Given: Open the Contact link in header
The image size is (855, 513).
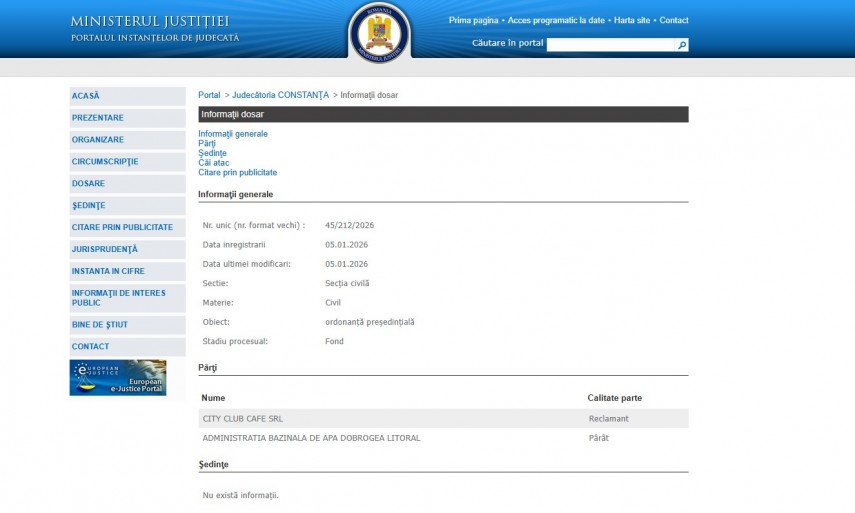Looking at the screenshot, I should [x=674, y=20].
